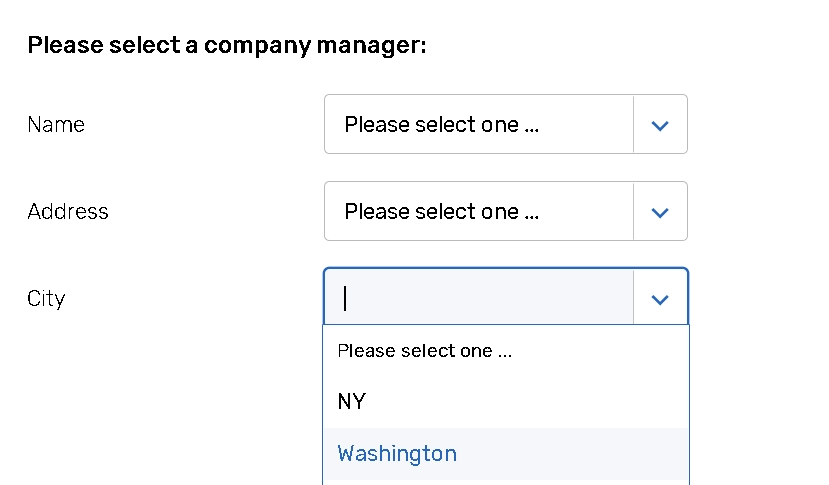Viewport: 829px width, 485px height.
Task: Click the Name field chevron arrow
Action: 660,125
